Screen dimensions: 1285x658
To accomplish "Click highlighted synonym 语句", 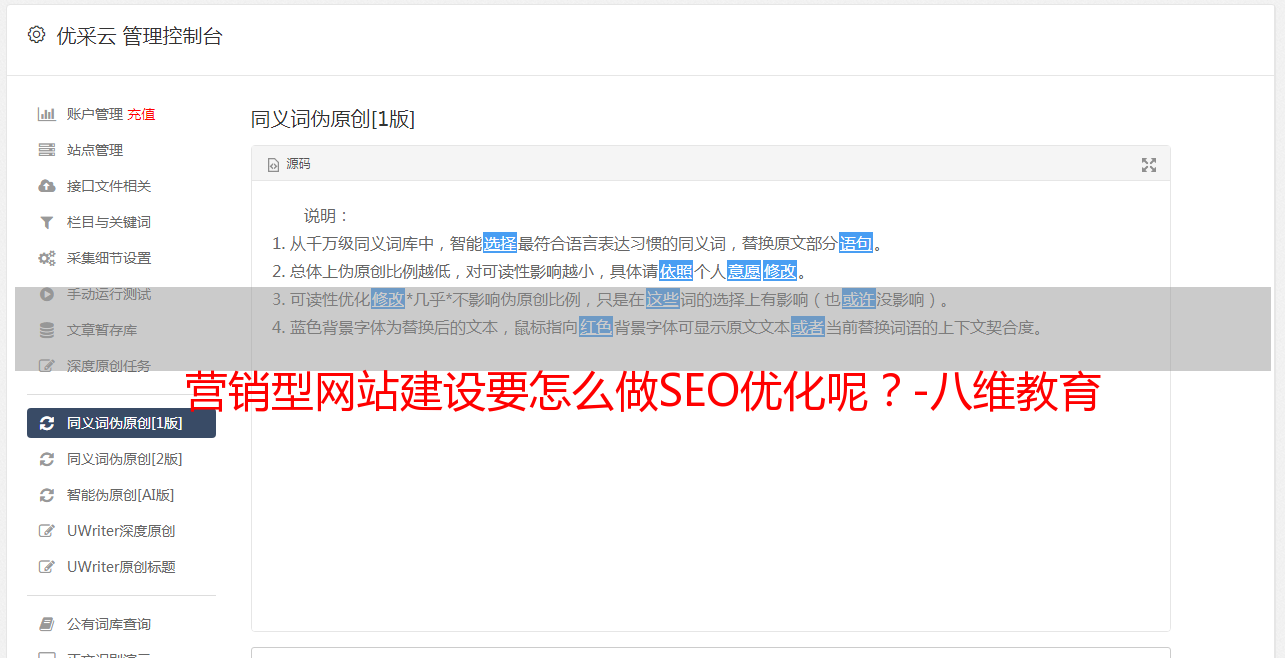I will click(856, 243).
